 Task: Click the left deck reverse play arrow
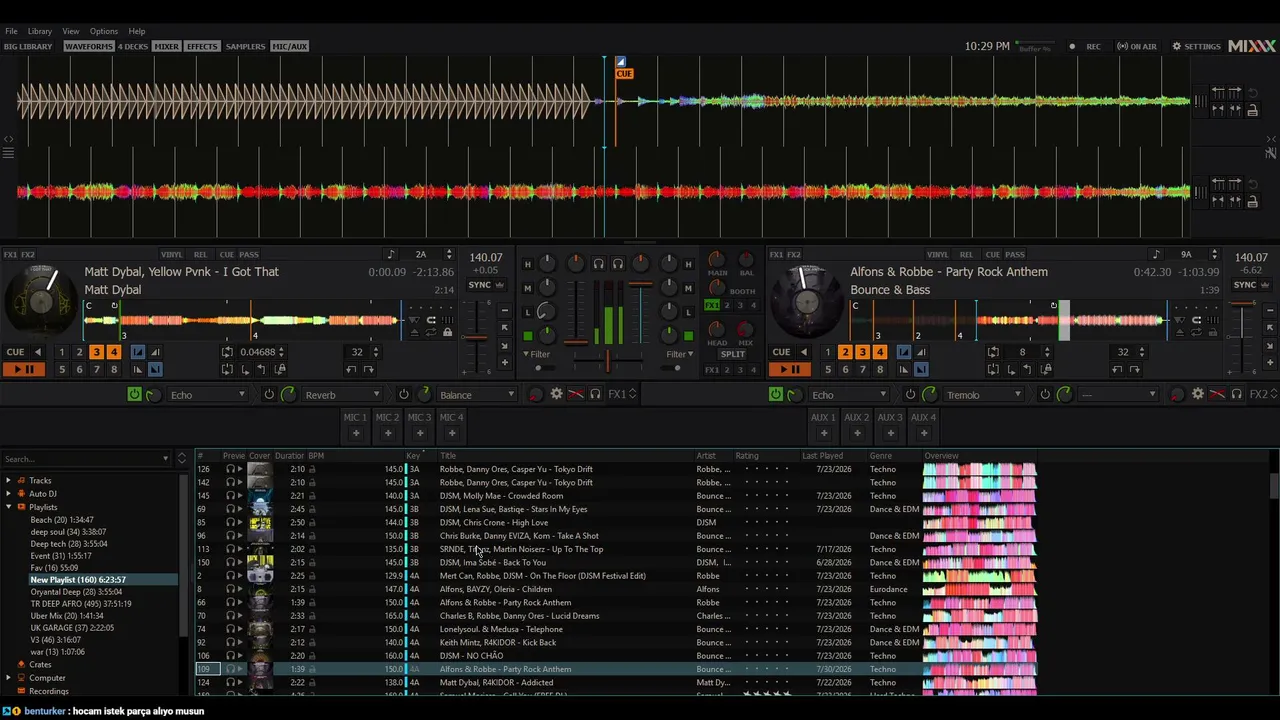(x=38, y=352)
